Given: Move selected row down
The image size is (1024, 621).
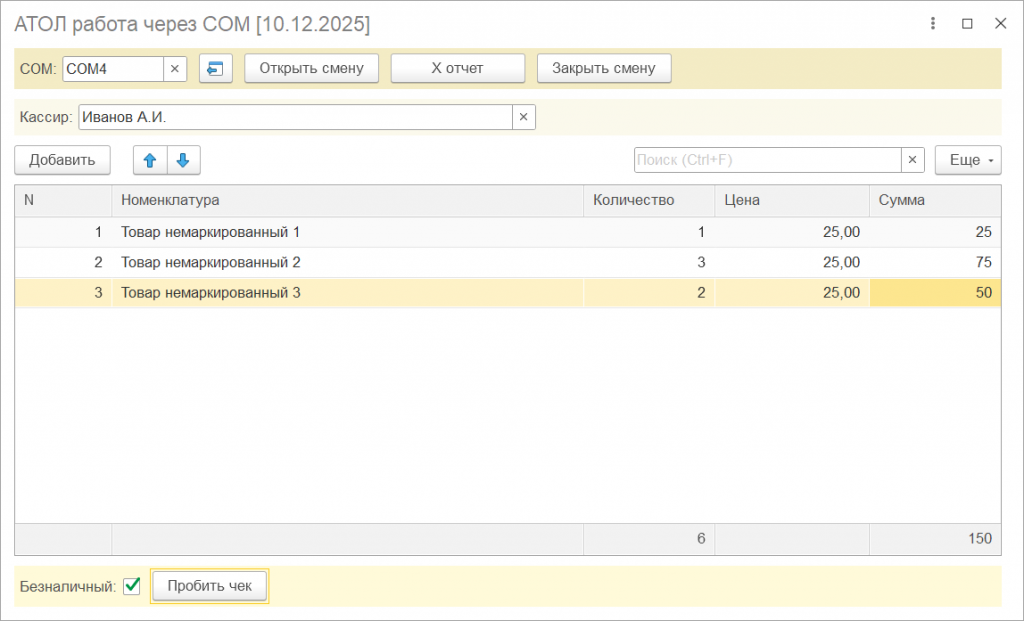Looking at the screenshot, I should pyautogui.click(x=183, y=160).
